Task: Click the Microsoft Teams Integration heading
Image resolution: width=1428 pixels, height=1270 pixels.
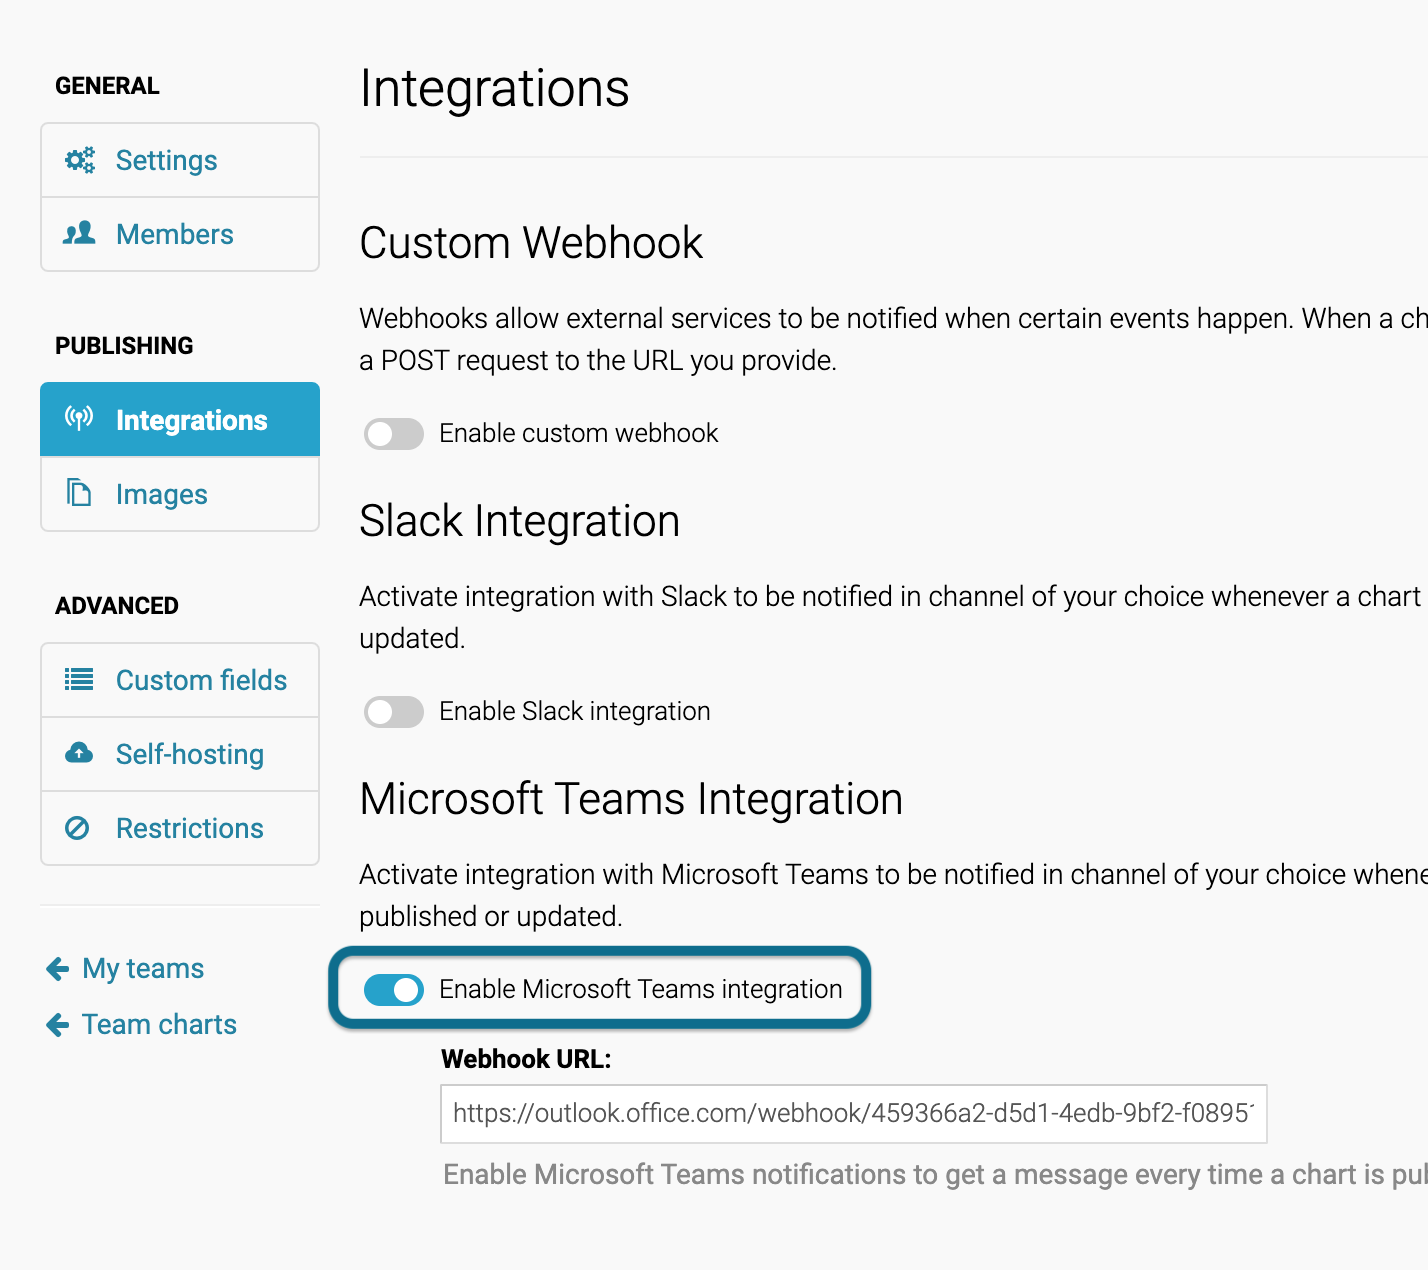Action: point(632,799)
